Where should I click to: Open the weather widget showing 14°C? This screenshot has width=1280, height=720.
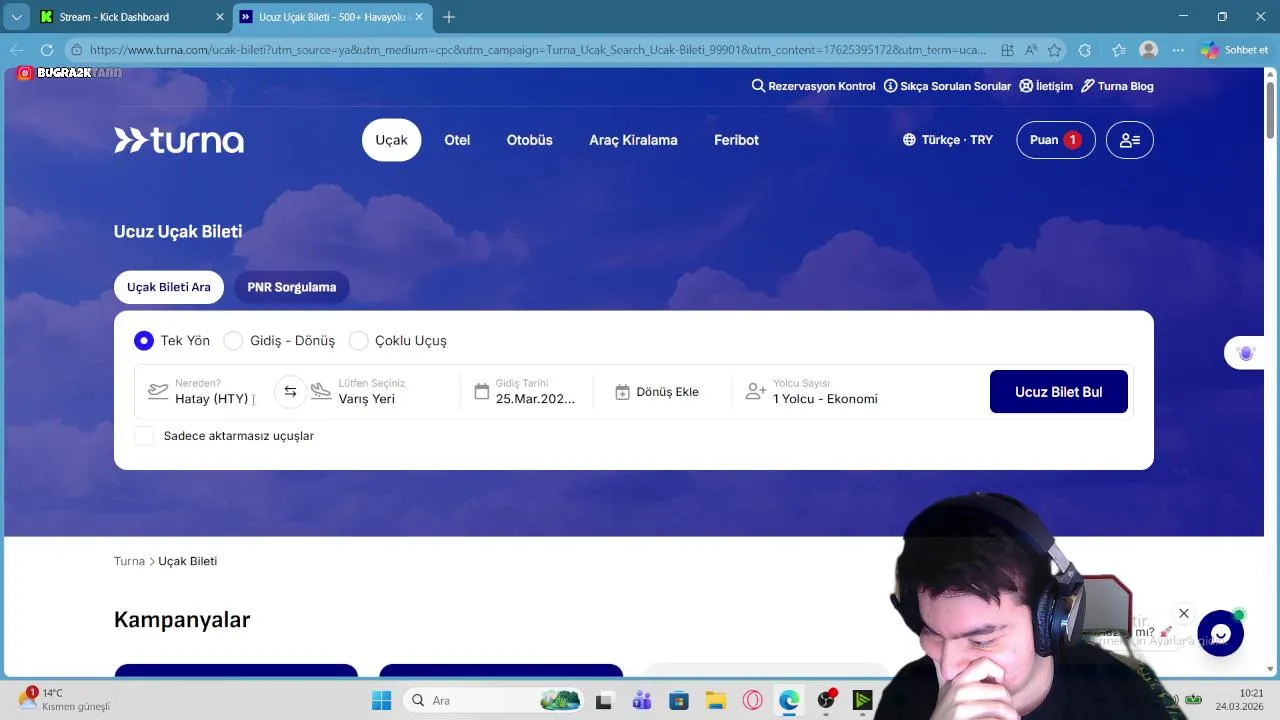click(65, 700)
